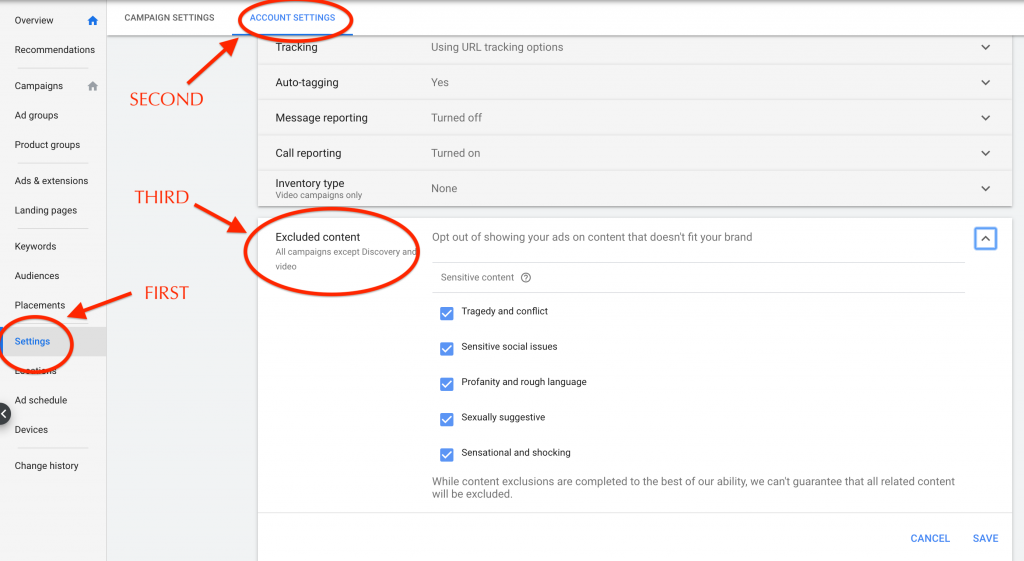Expand the Call reporting row

[x=985, y=153]
